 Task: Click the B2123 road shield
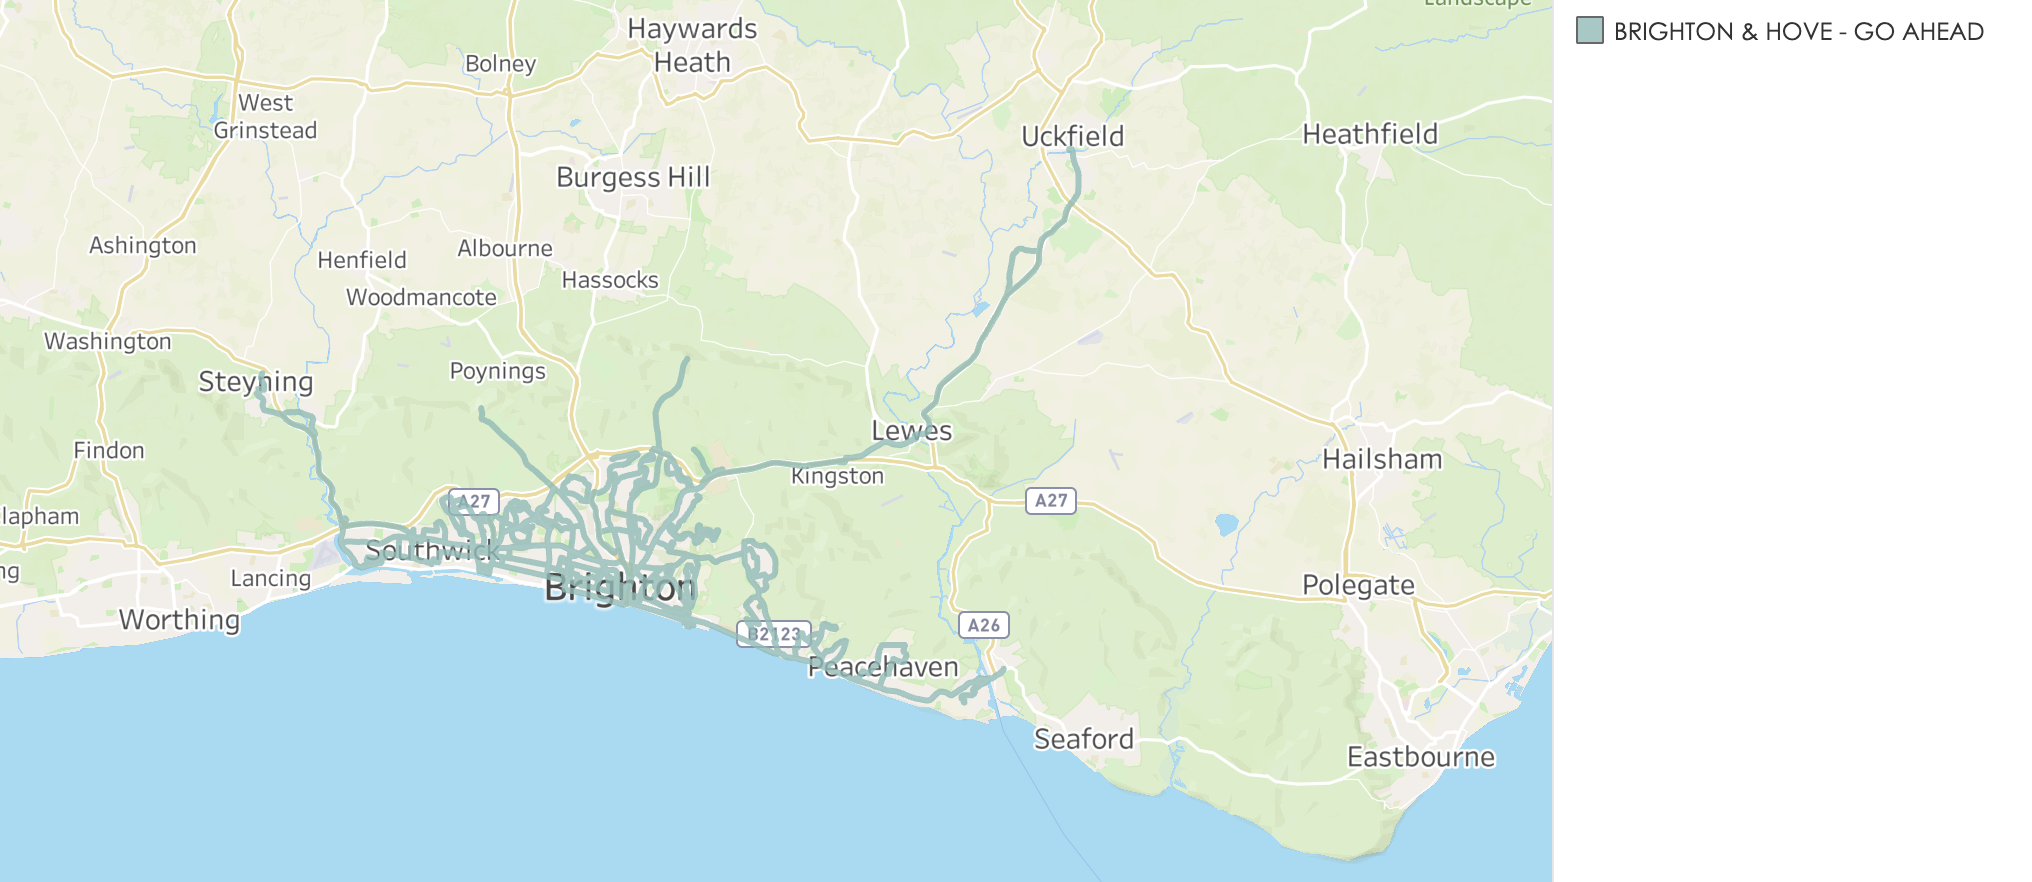pyautogui.click(x=774, y=634)
